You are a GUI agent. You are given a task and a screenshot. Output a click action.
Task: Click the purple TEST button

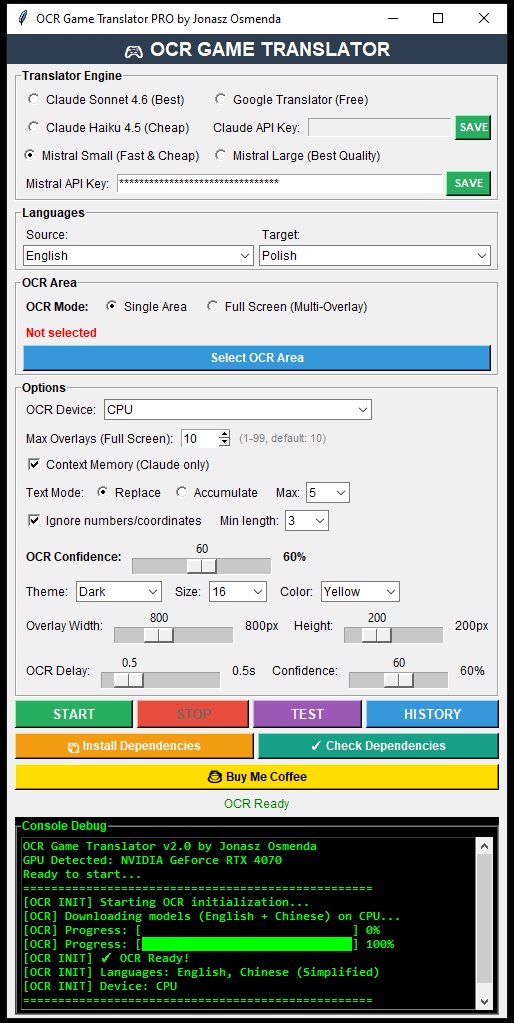pos(307,714)
